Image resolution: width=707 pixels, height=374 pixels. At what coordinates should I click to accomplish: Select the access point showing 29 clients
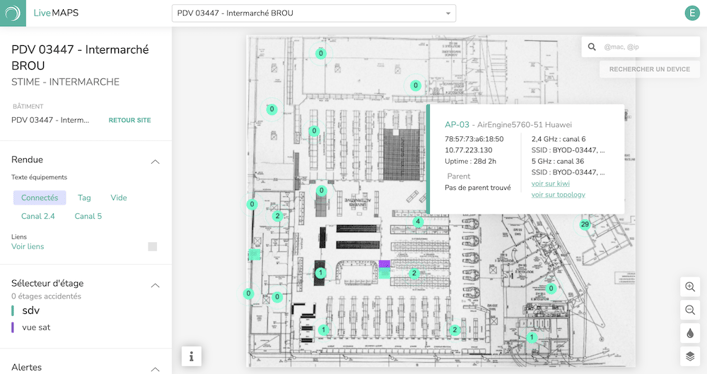coord(585,224)
